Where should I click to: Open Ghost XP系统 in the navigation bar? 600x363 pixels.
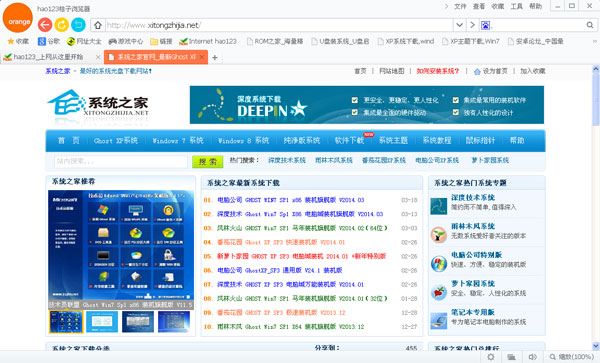click(116, 141)
